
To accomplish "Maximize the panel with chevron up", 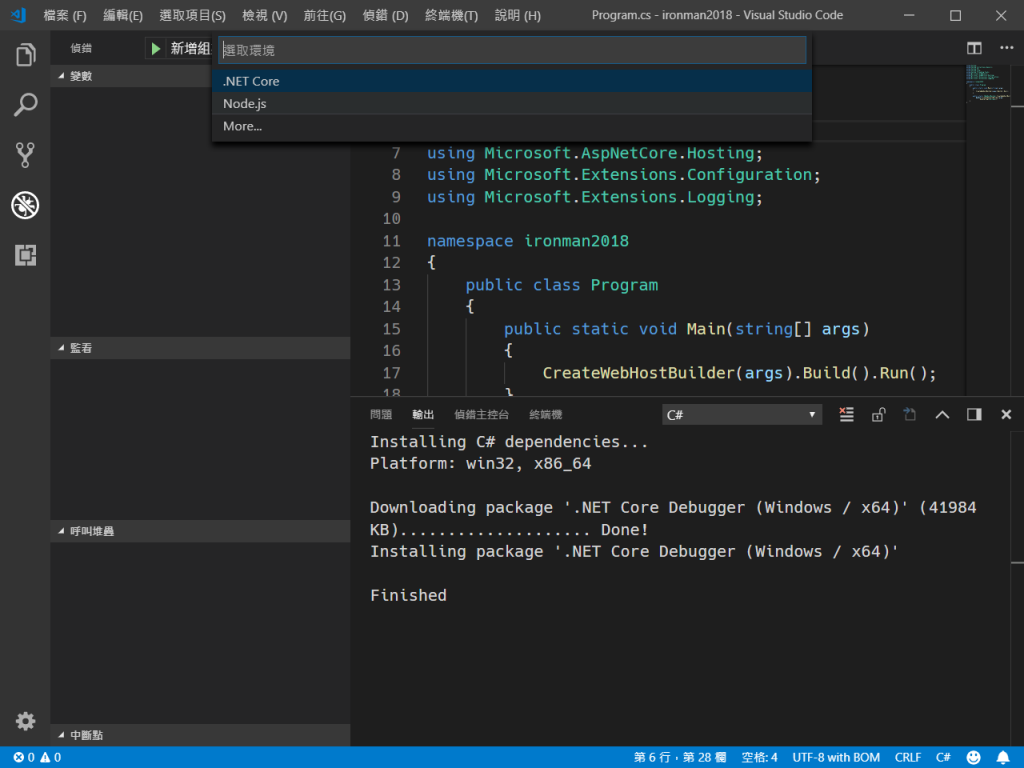I will 942,414.
